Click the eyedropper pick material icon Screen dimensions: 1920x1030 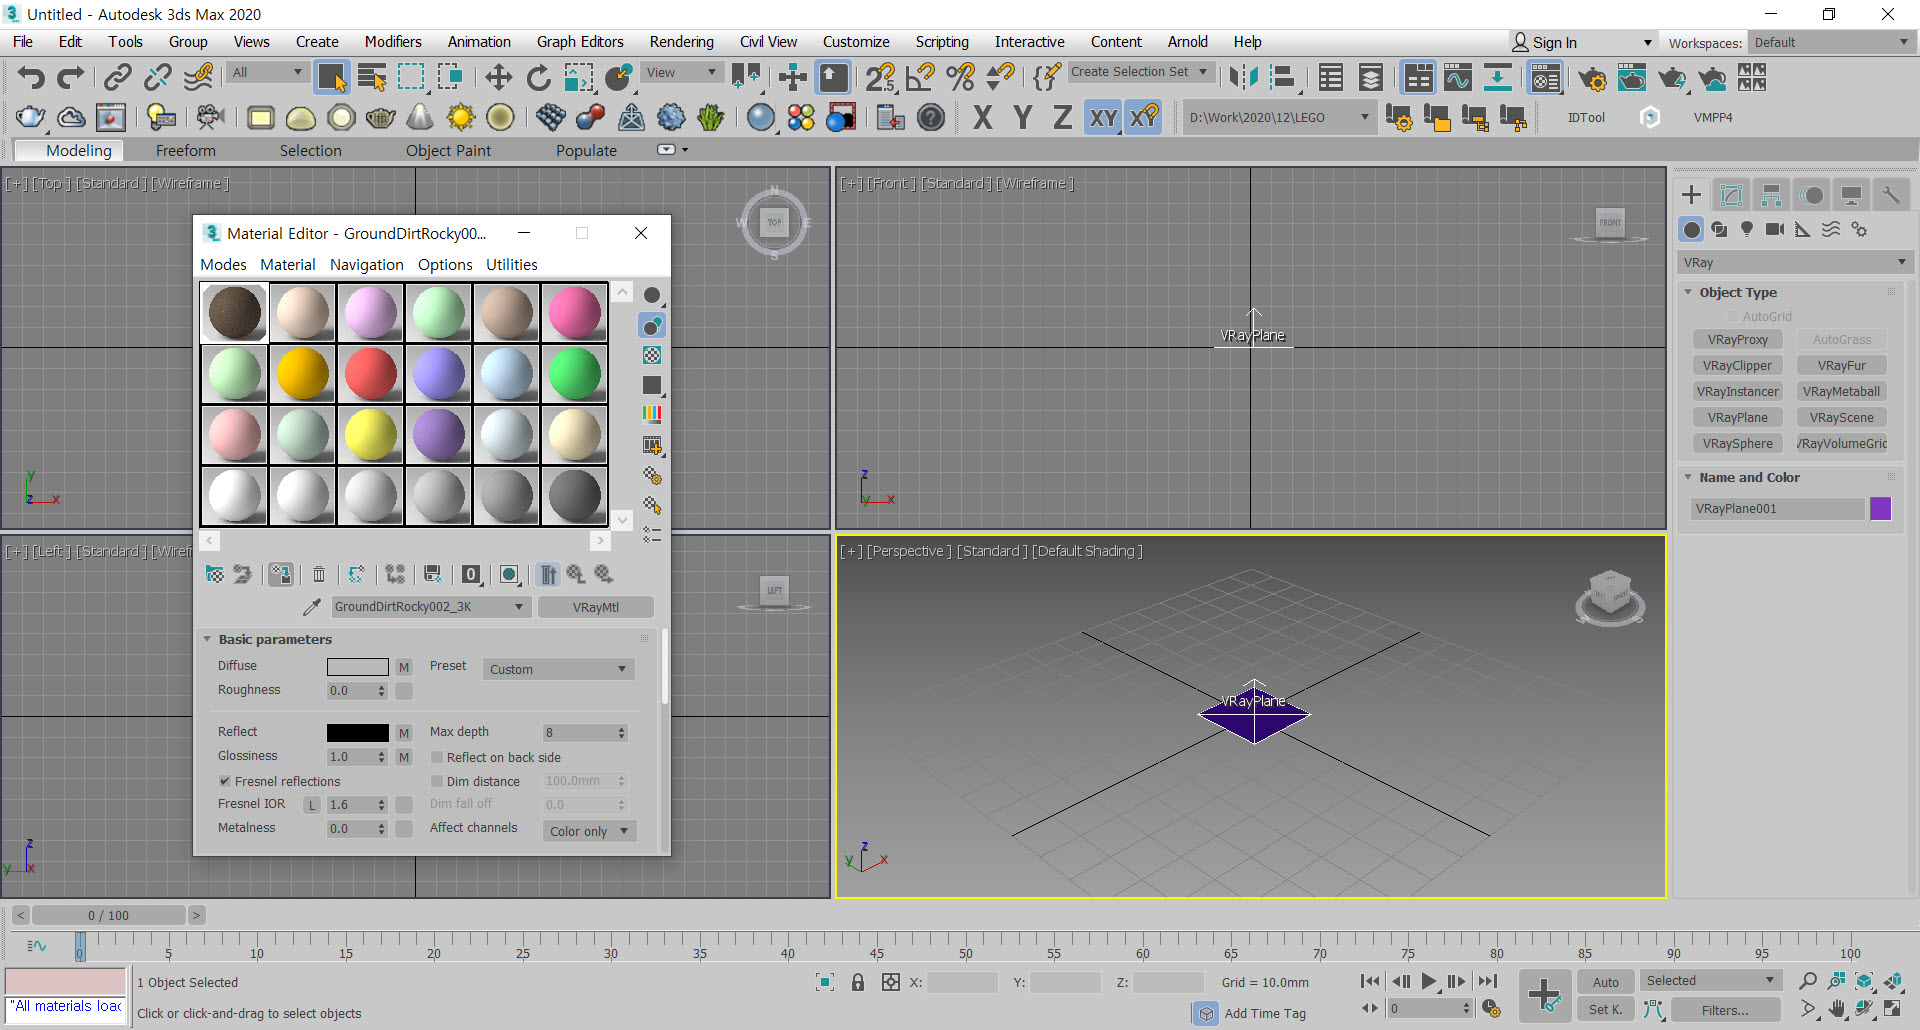tap(312, 607)
